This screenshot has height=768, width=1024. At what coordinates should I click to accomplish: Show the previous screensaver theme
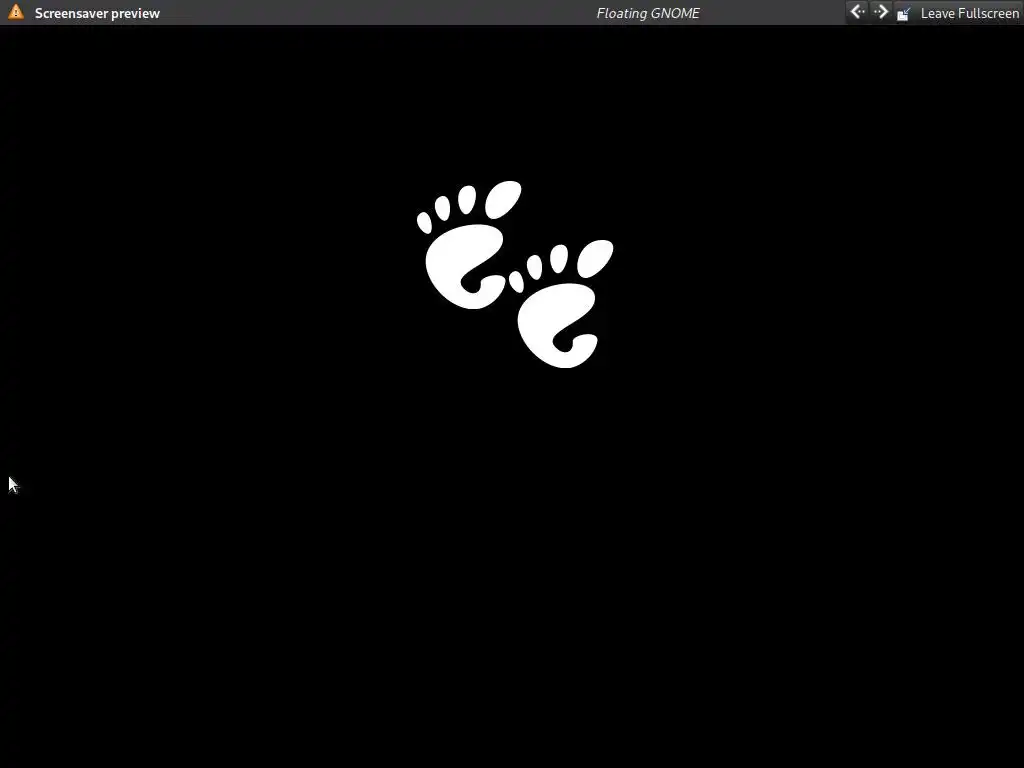[857, 12]
